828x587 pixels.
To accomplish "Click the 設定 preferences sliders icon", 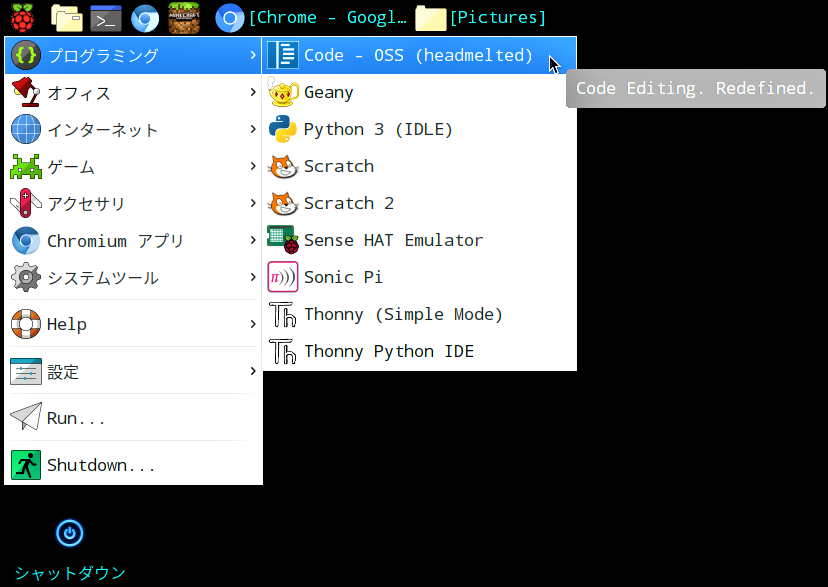I will (25, 371).
